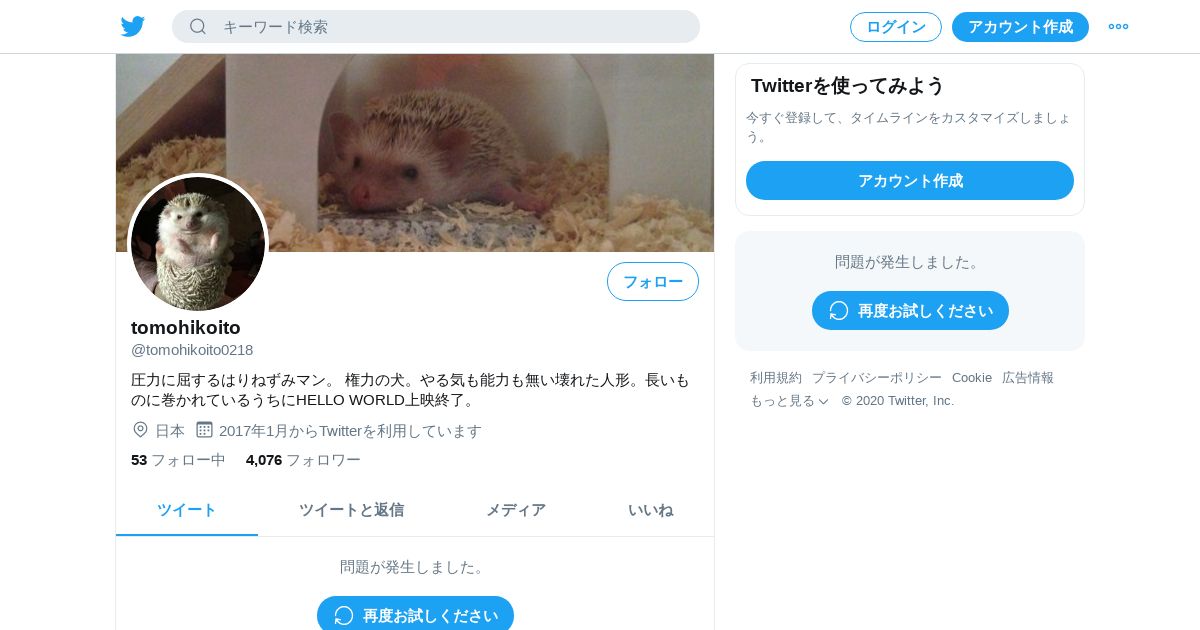Open the three-dots more menu

coord(1118,27)
